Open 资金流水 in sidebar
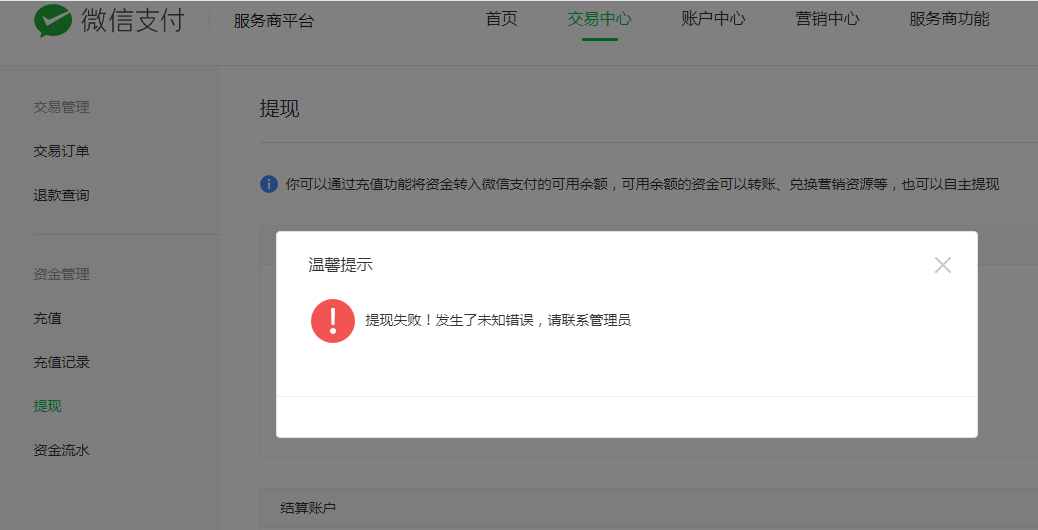Image resolution: width=1038 pixels, height=530 pixels. click(x=62, y=451)
